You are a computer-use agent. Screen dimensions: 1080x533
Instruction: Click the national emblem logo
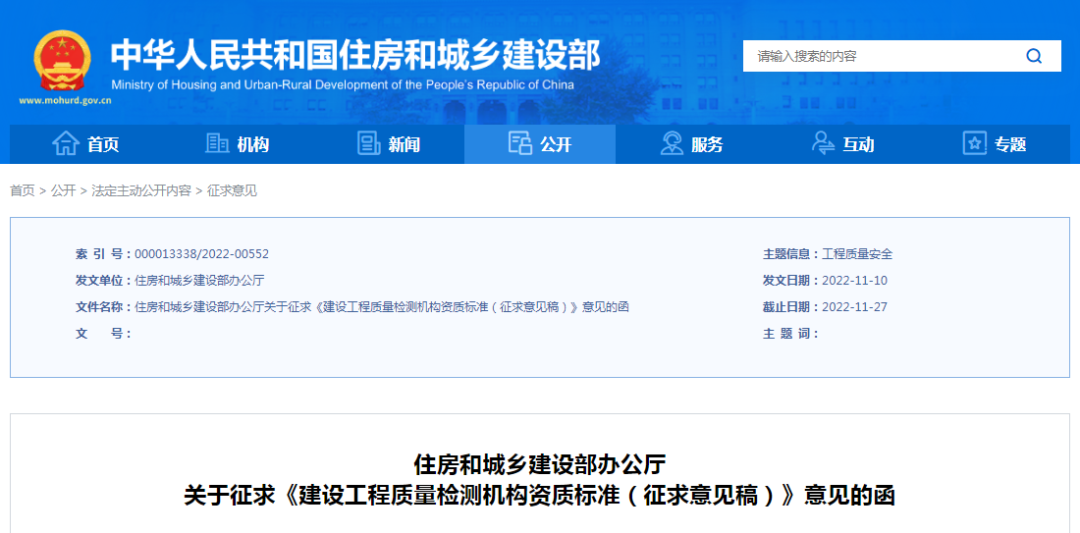click(x=62, y=61)
